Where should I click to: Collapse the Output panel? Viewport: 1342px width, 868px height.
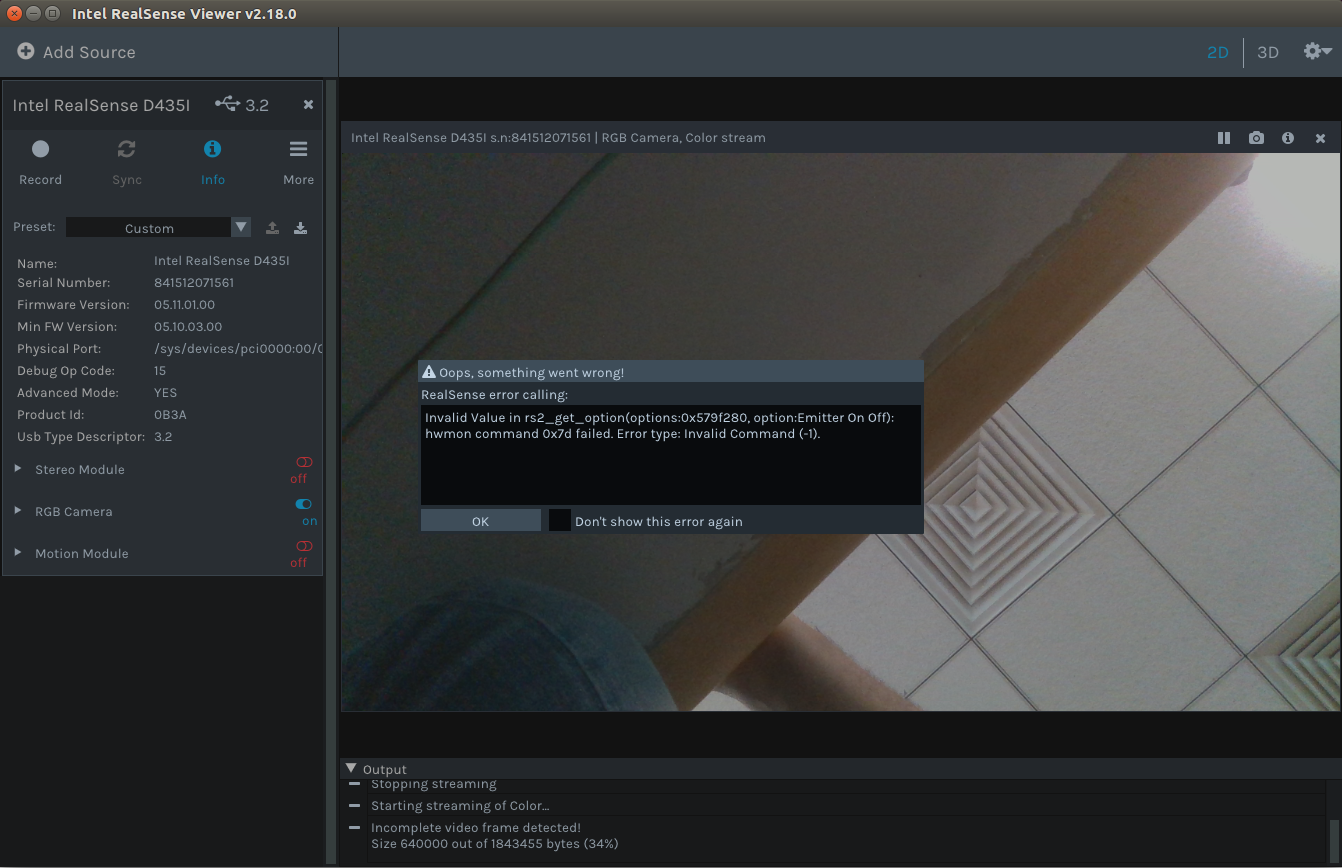pos(351,767)
